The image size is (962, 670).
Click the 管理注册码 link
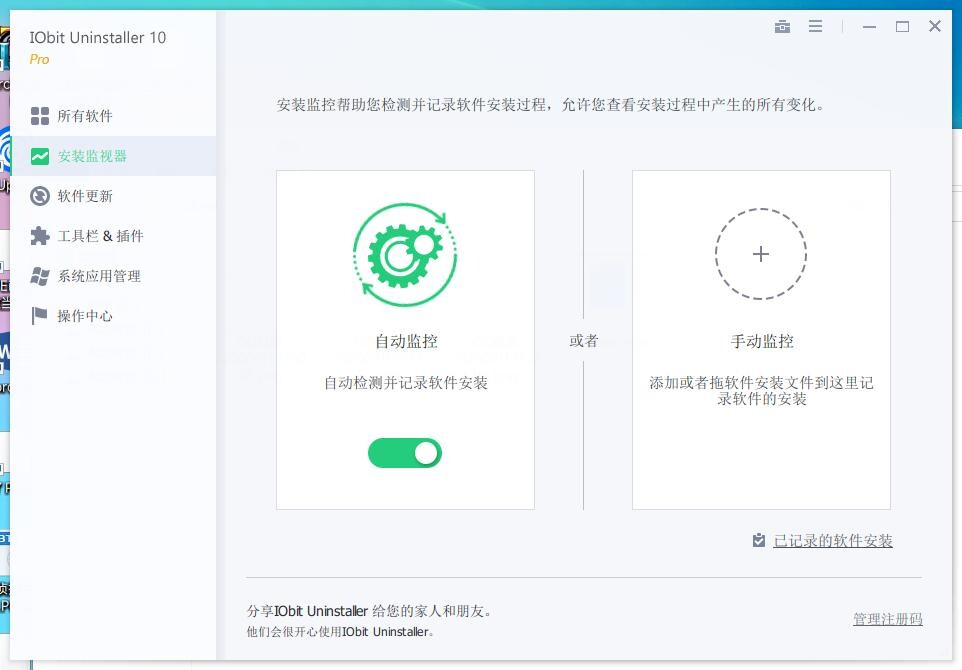pyautogui.click(x=887, y=619)
